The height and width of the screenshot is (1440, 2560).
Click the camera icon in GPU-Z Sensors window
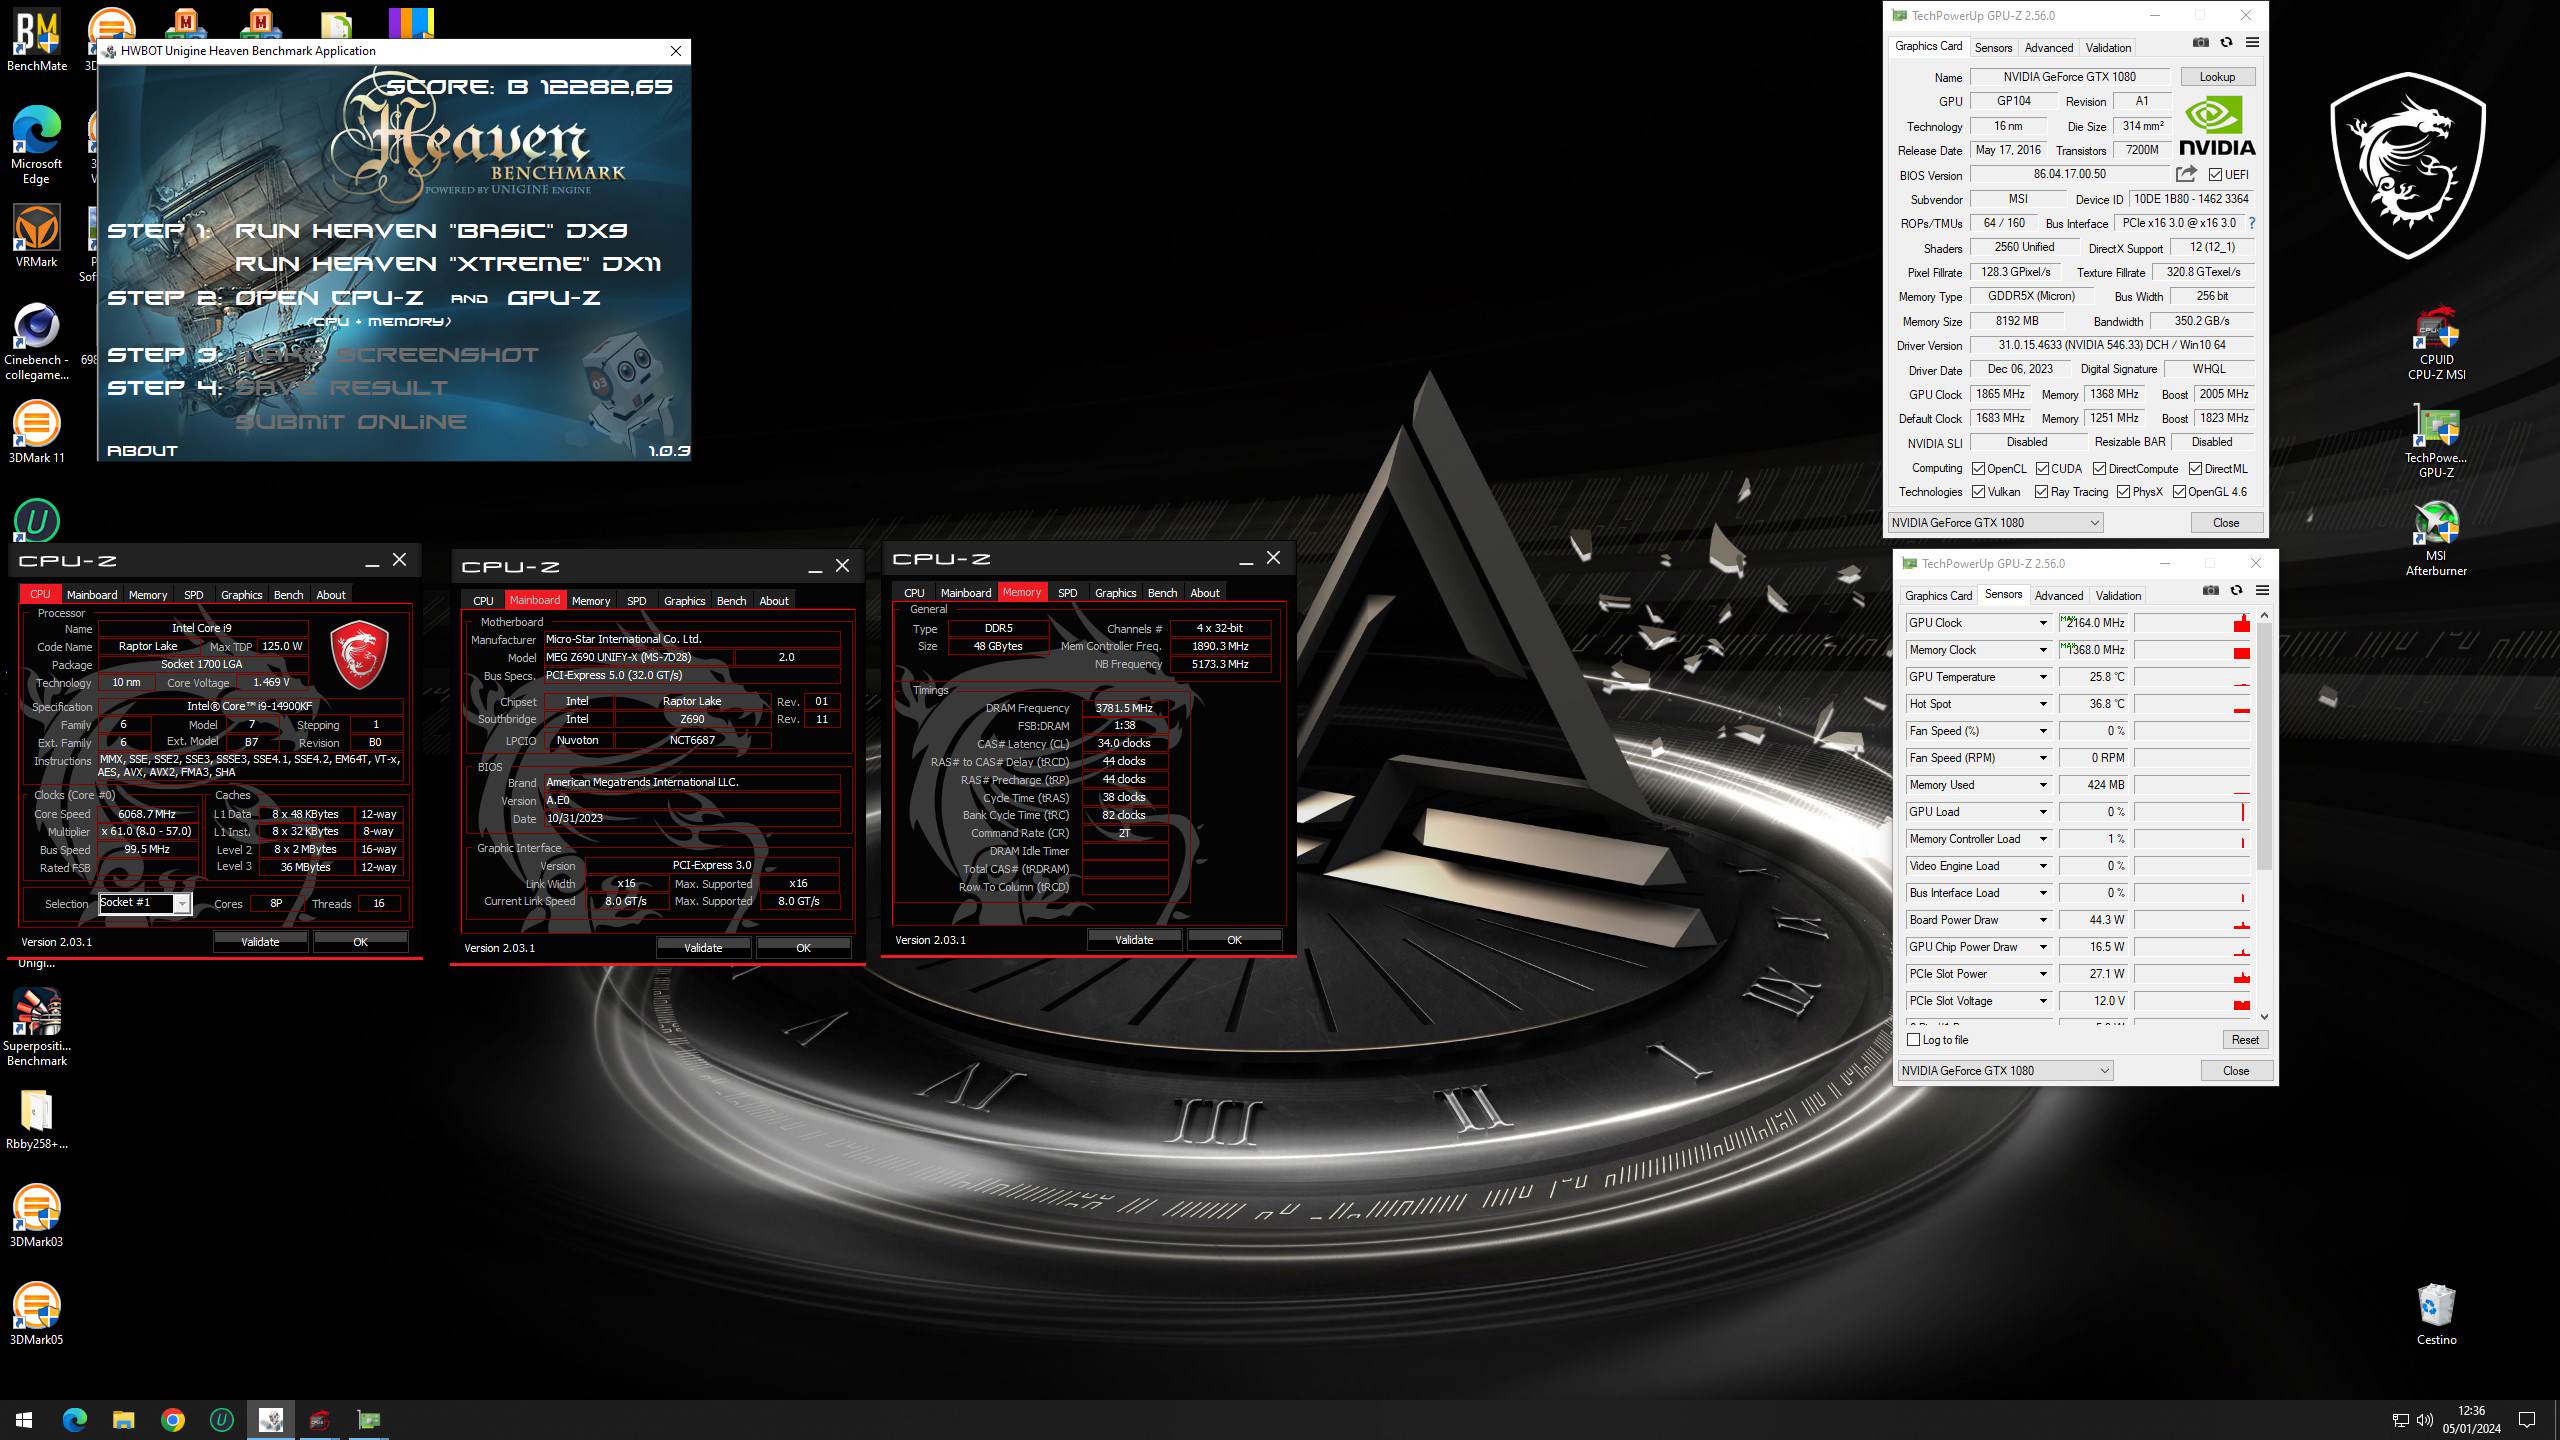click(x=2211, y=590)
